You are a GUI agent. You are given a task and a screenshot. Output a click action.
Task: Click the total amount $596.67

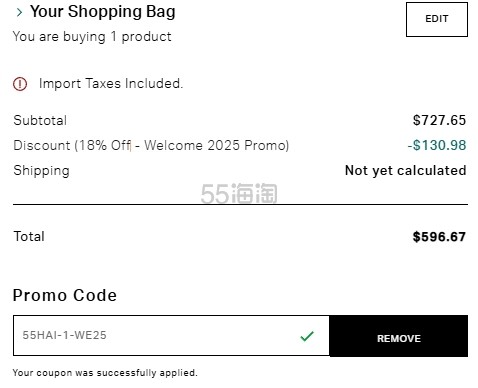[x=439, y=237]
